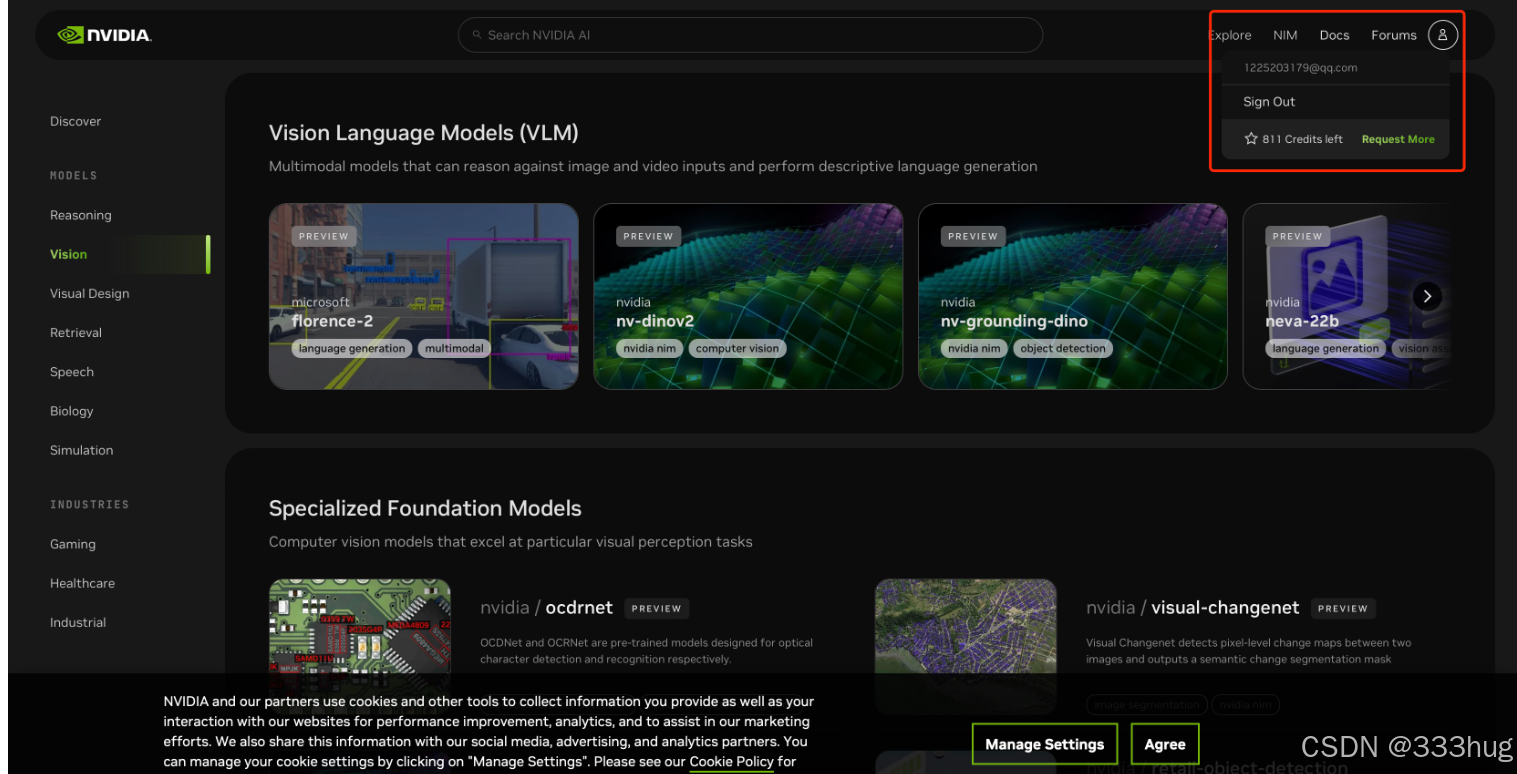Open the Retrieval category

click(x=76, y=332)
